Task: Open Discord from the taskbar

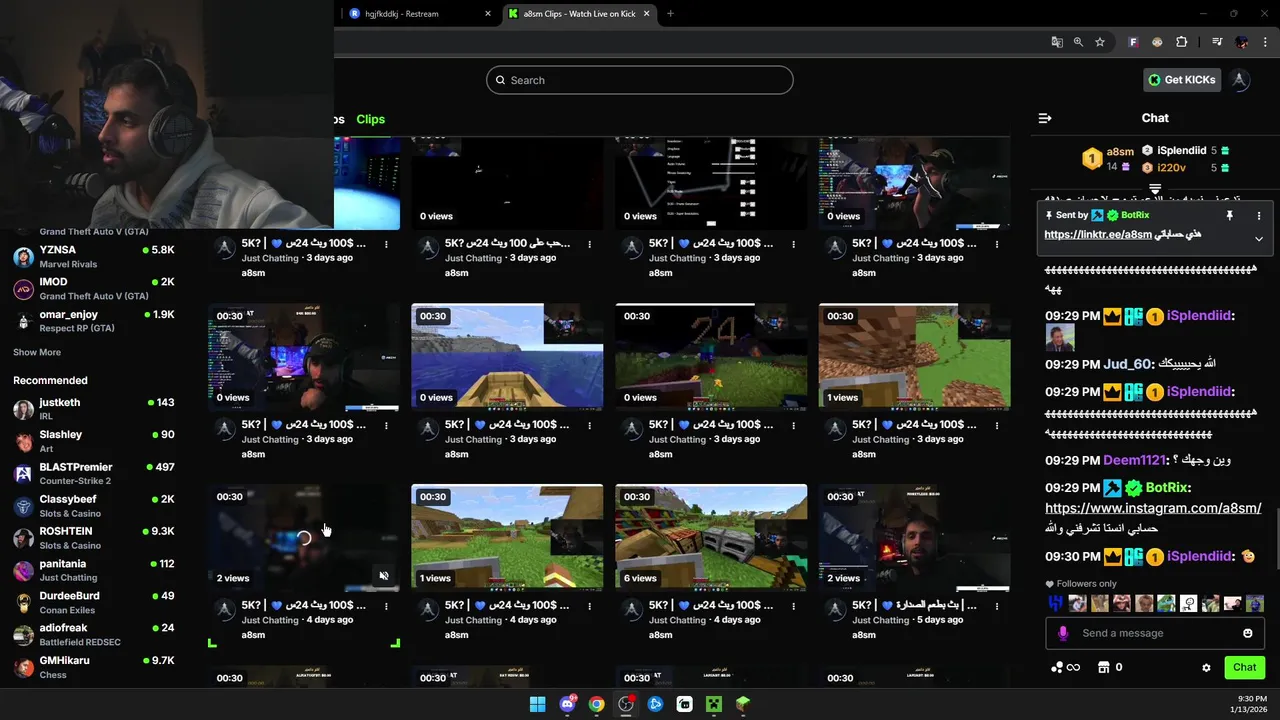Action: pos(567,704)
